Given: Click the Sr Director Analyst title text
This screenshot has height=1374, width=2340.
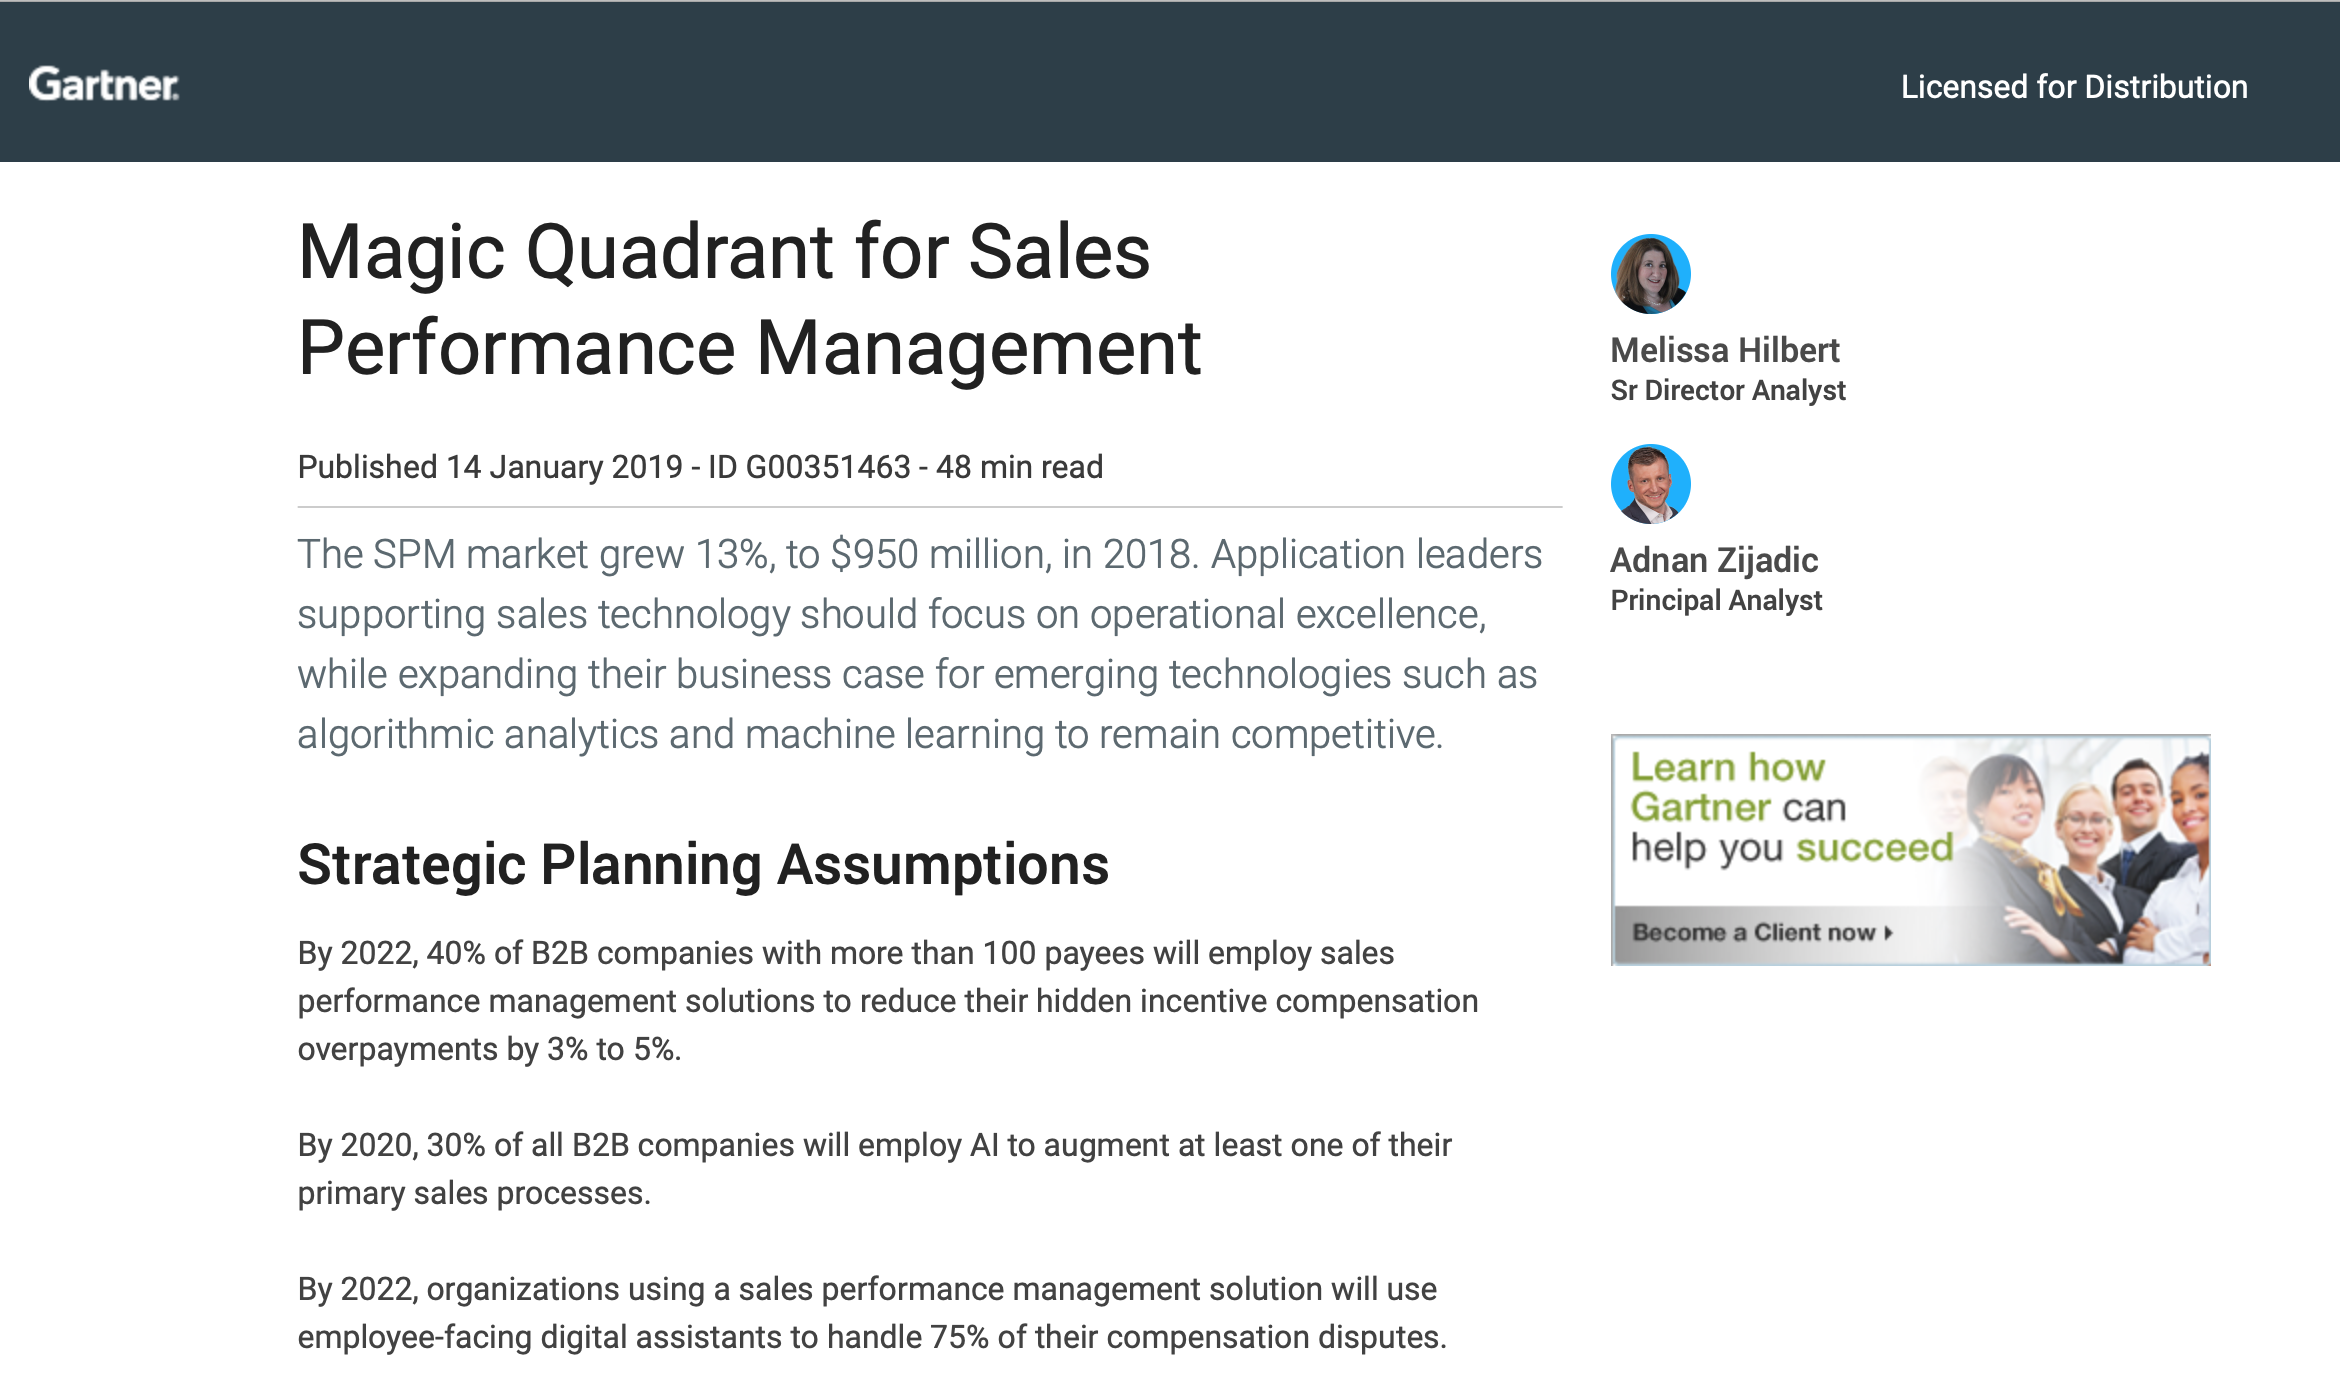Looking at the screenshot, I should [1727, 391].
